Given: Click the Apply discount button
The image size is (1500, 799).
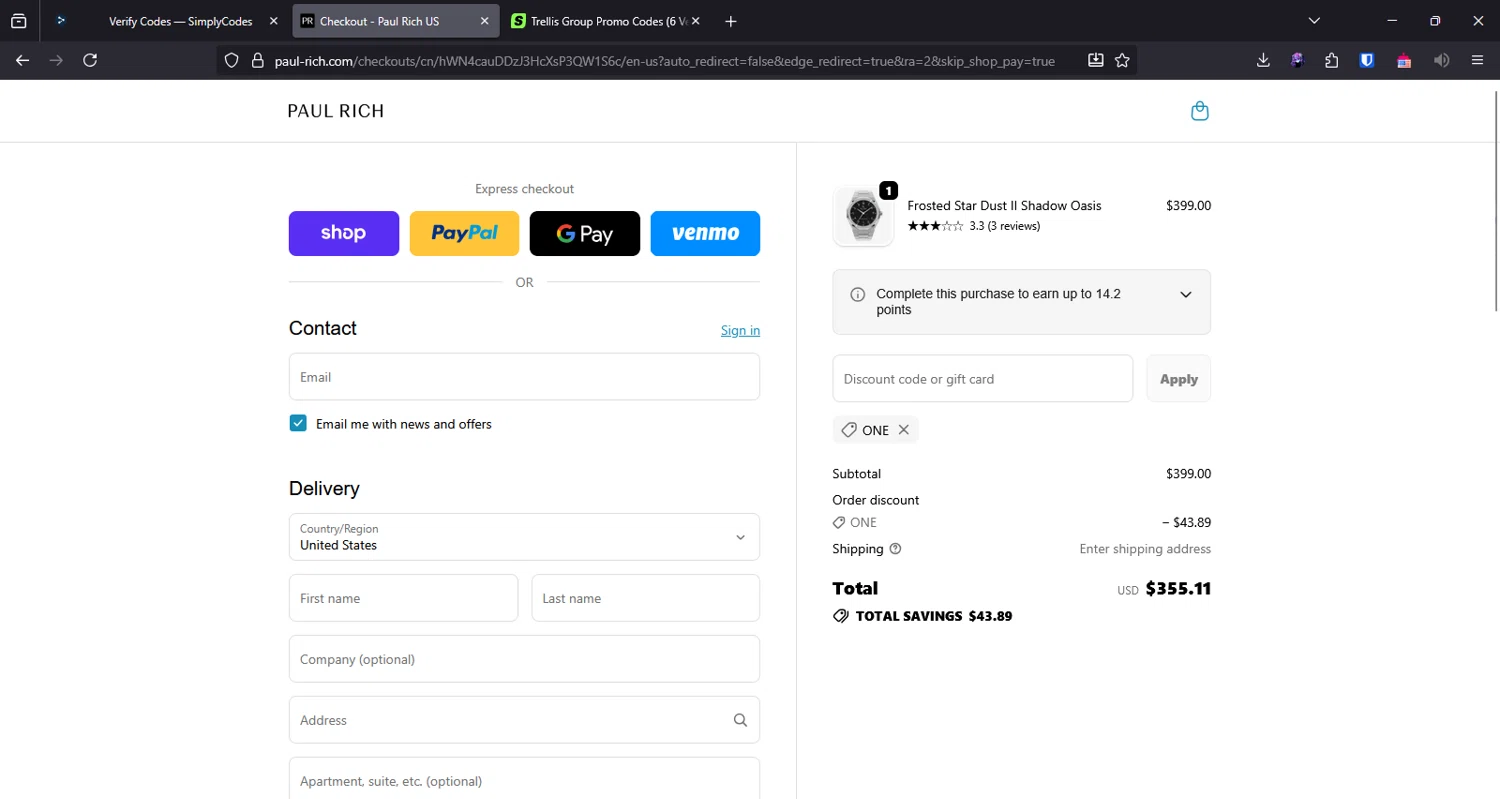Looking at the screenshot, I should coord(1179,379).
